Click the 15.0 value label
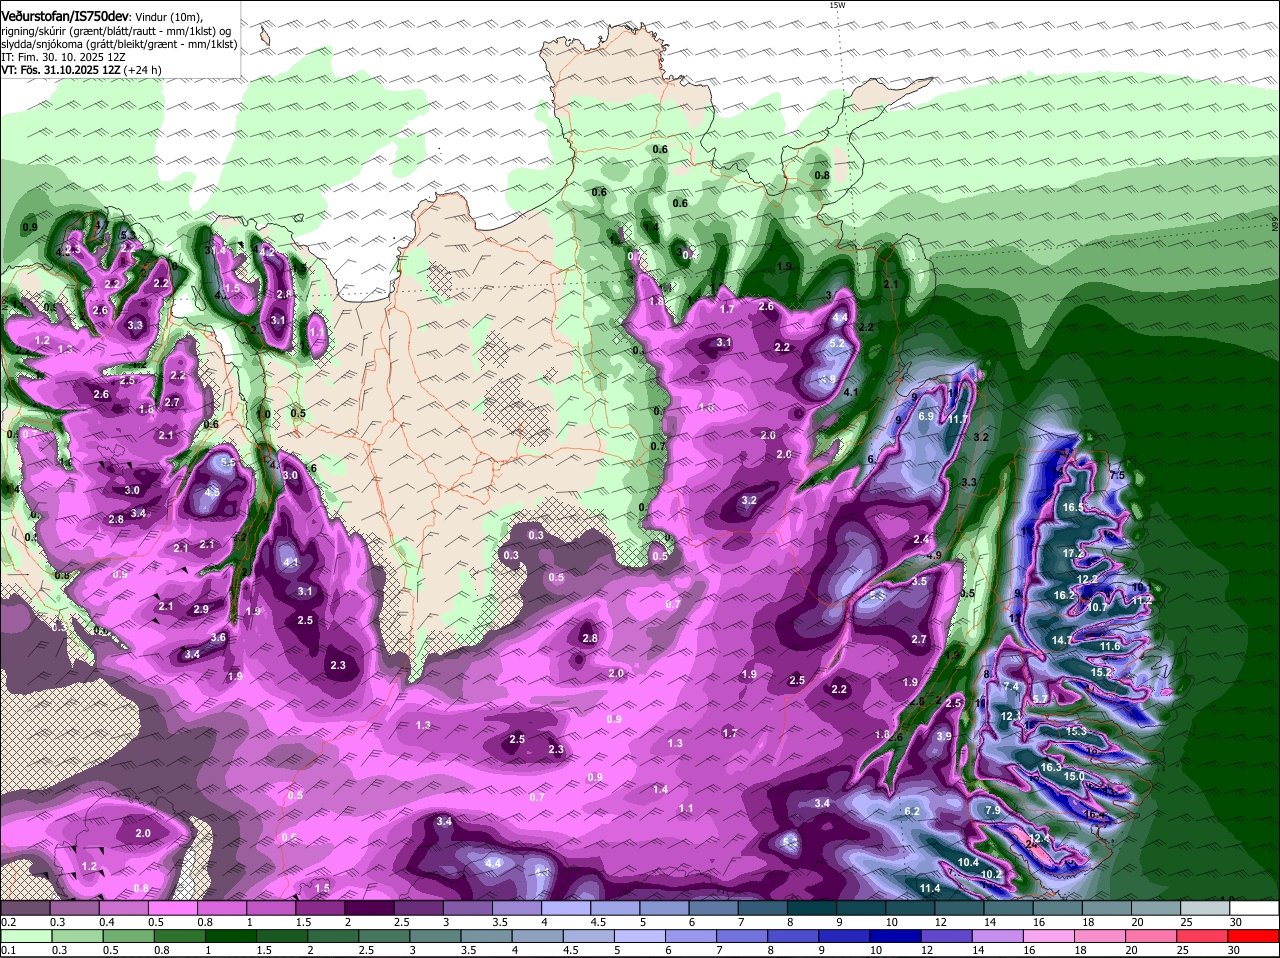Viewport: 1280px width, 958px height. (x=1074, y=777)
